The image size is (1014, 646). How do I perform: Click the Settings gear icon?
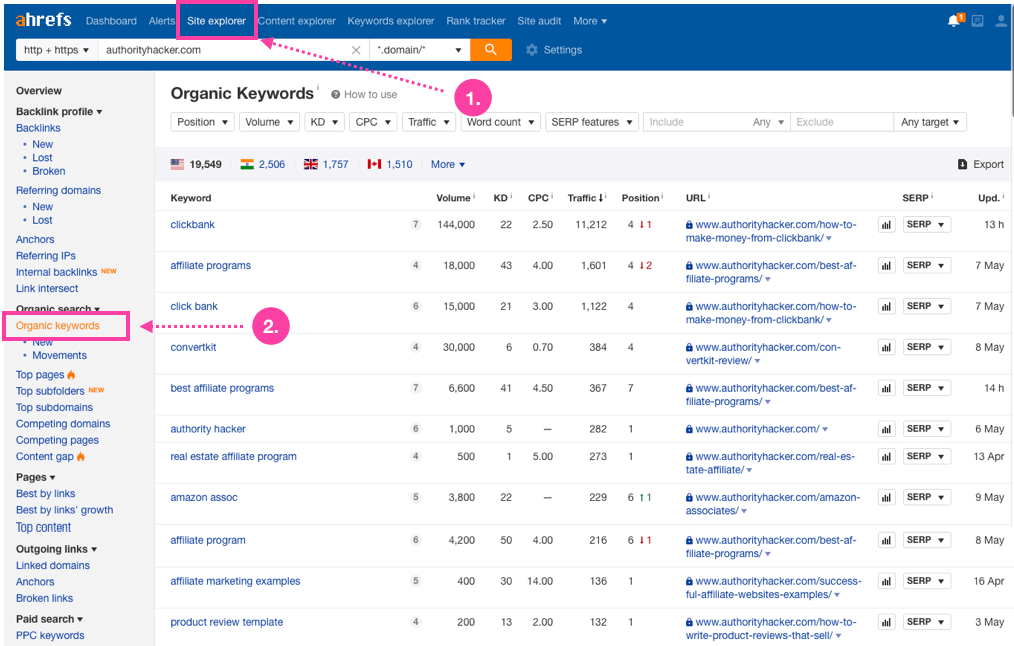pos(532,50)
